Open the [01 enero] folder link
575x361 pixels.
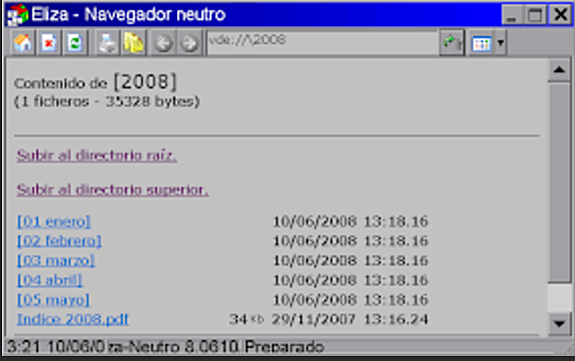[x=54, y=222]
